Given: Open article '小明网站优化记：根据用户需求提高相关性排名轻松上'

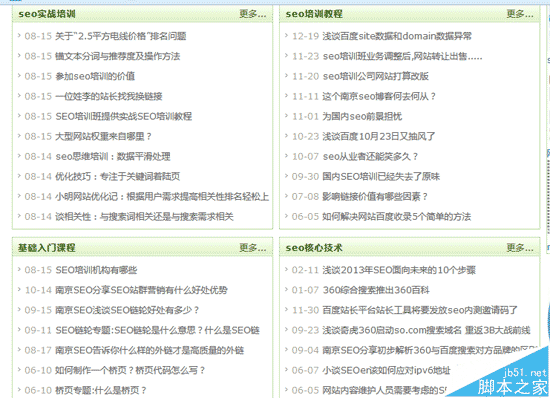Looking at the screenshot, I should [x=162, y=196].
